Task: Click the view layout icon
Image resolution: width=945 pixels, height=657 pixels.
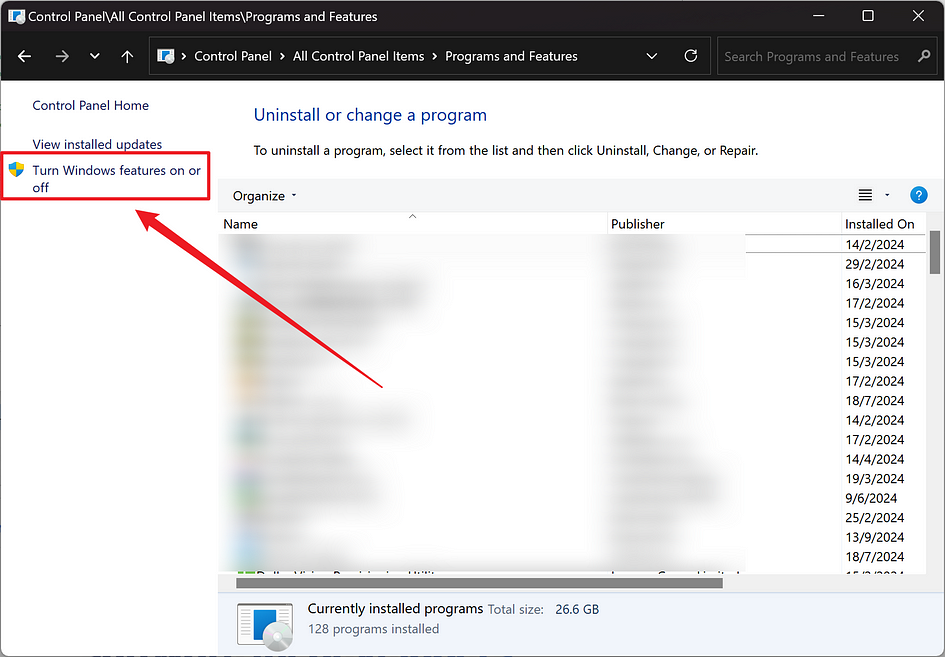Action: [x=865, y=195]
